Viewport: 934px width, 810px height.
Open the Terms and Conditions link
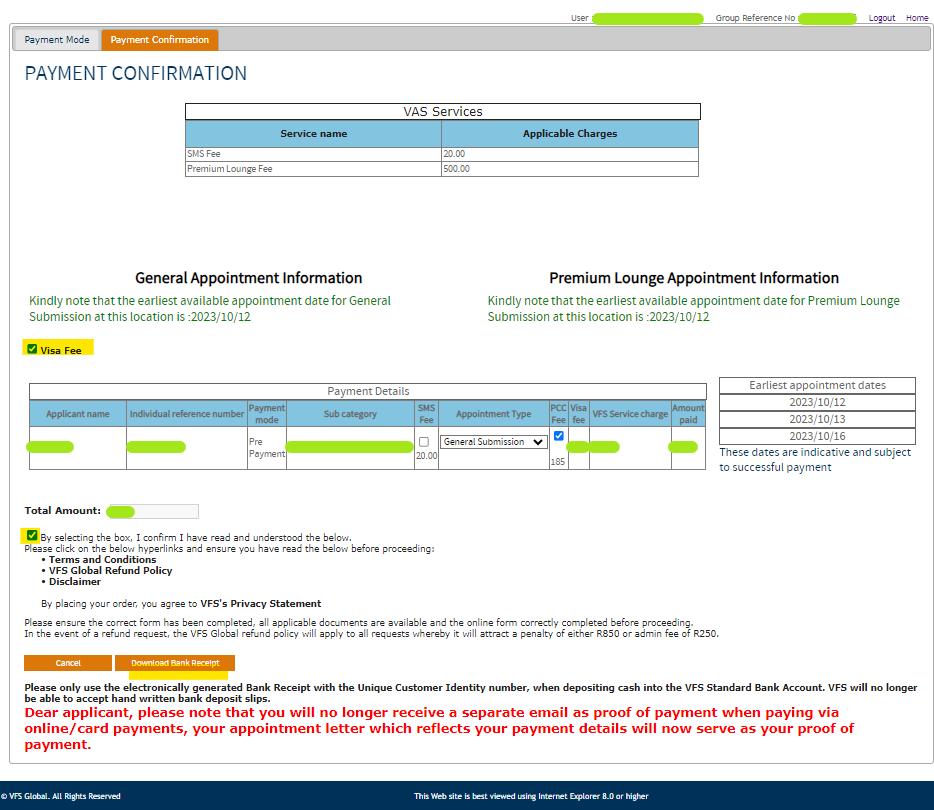coord(102,560)
